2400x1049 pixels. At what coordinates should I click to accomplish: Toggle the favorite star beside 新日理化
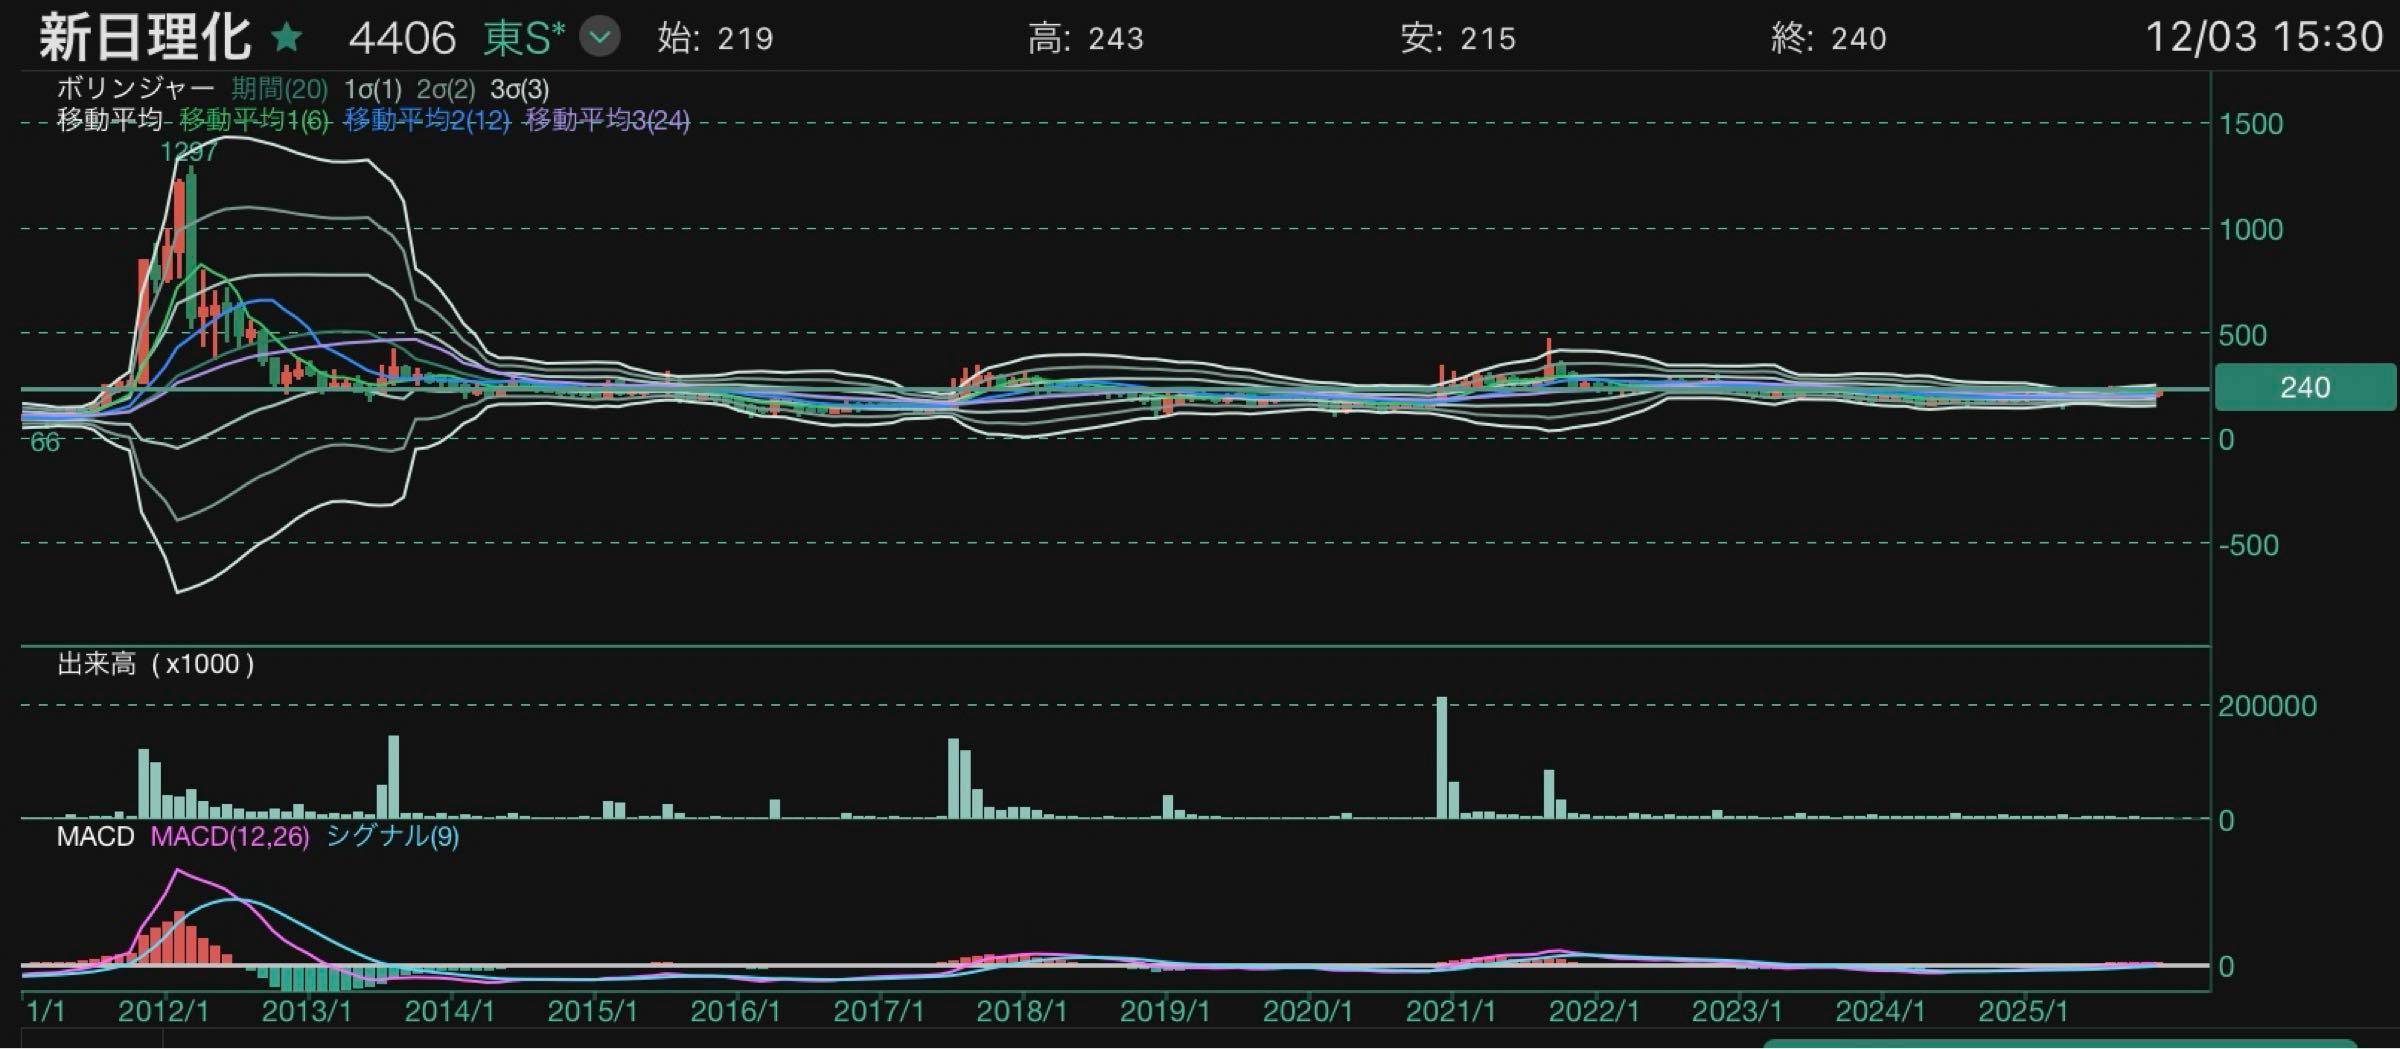[287, 39]
